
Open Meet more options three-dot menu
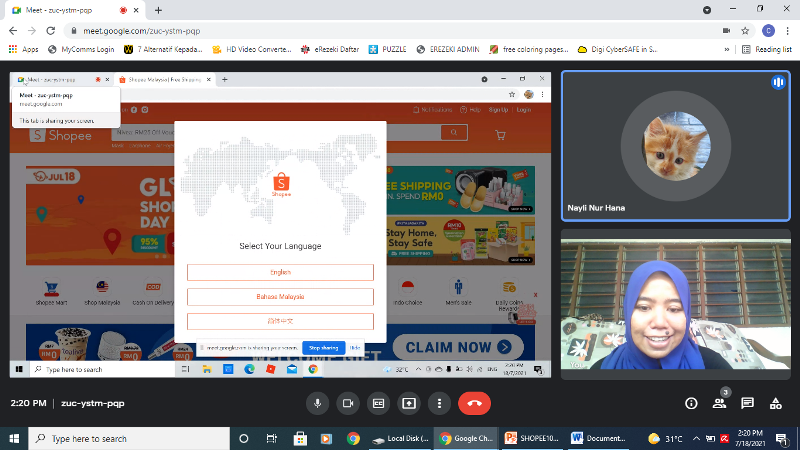click(439, 403)
